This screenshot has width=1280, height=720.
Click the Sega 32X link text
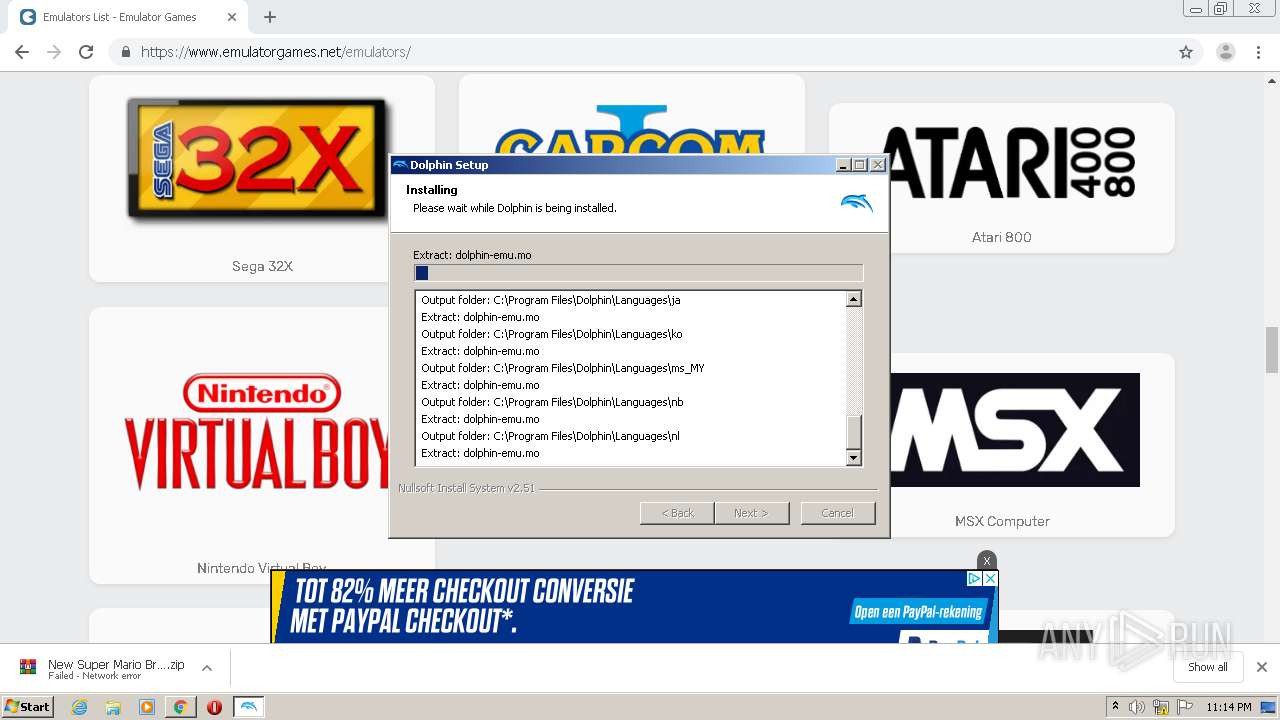pos(262,266)
